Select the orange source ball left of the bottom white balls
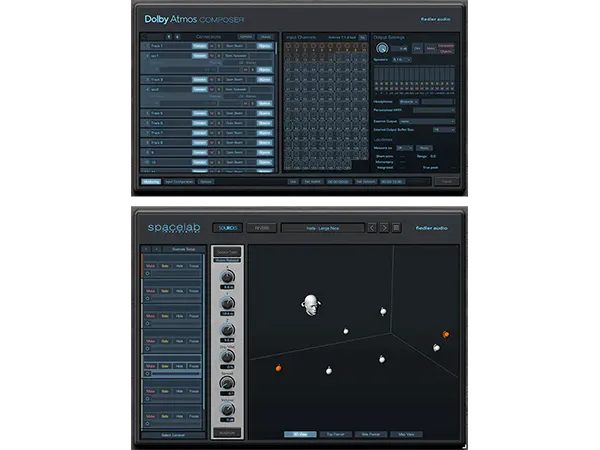 pyautogui.click(x=279, y=368)
